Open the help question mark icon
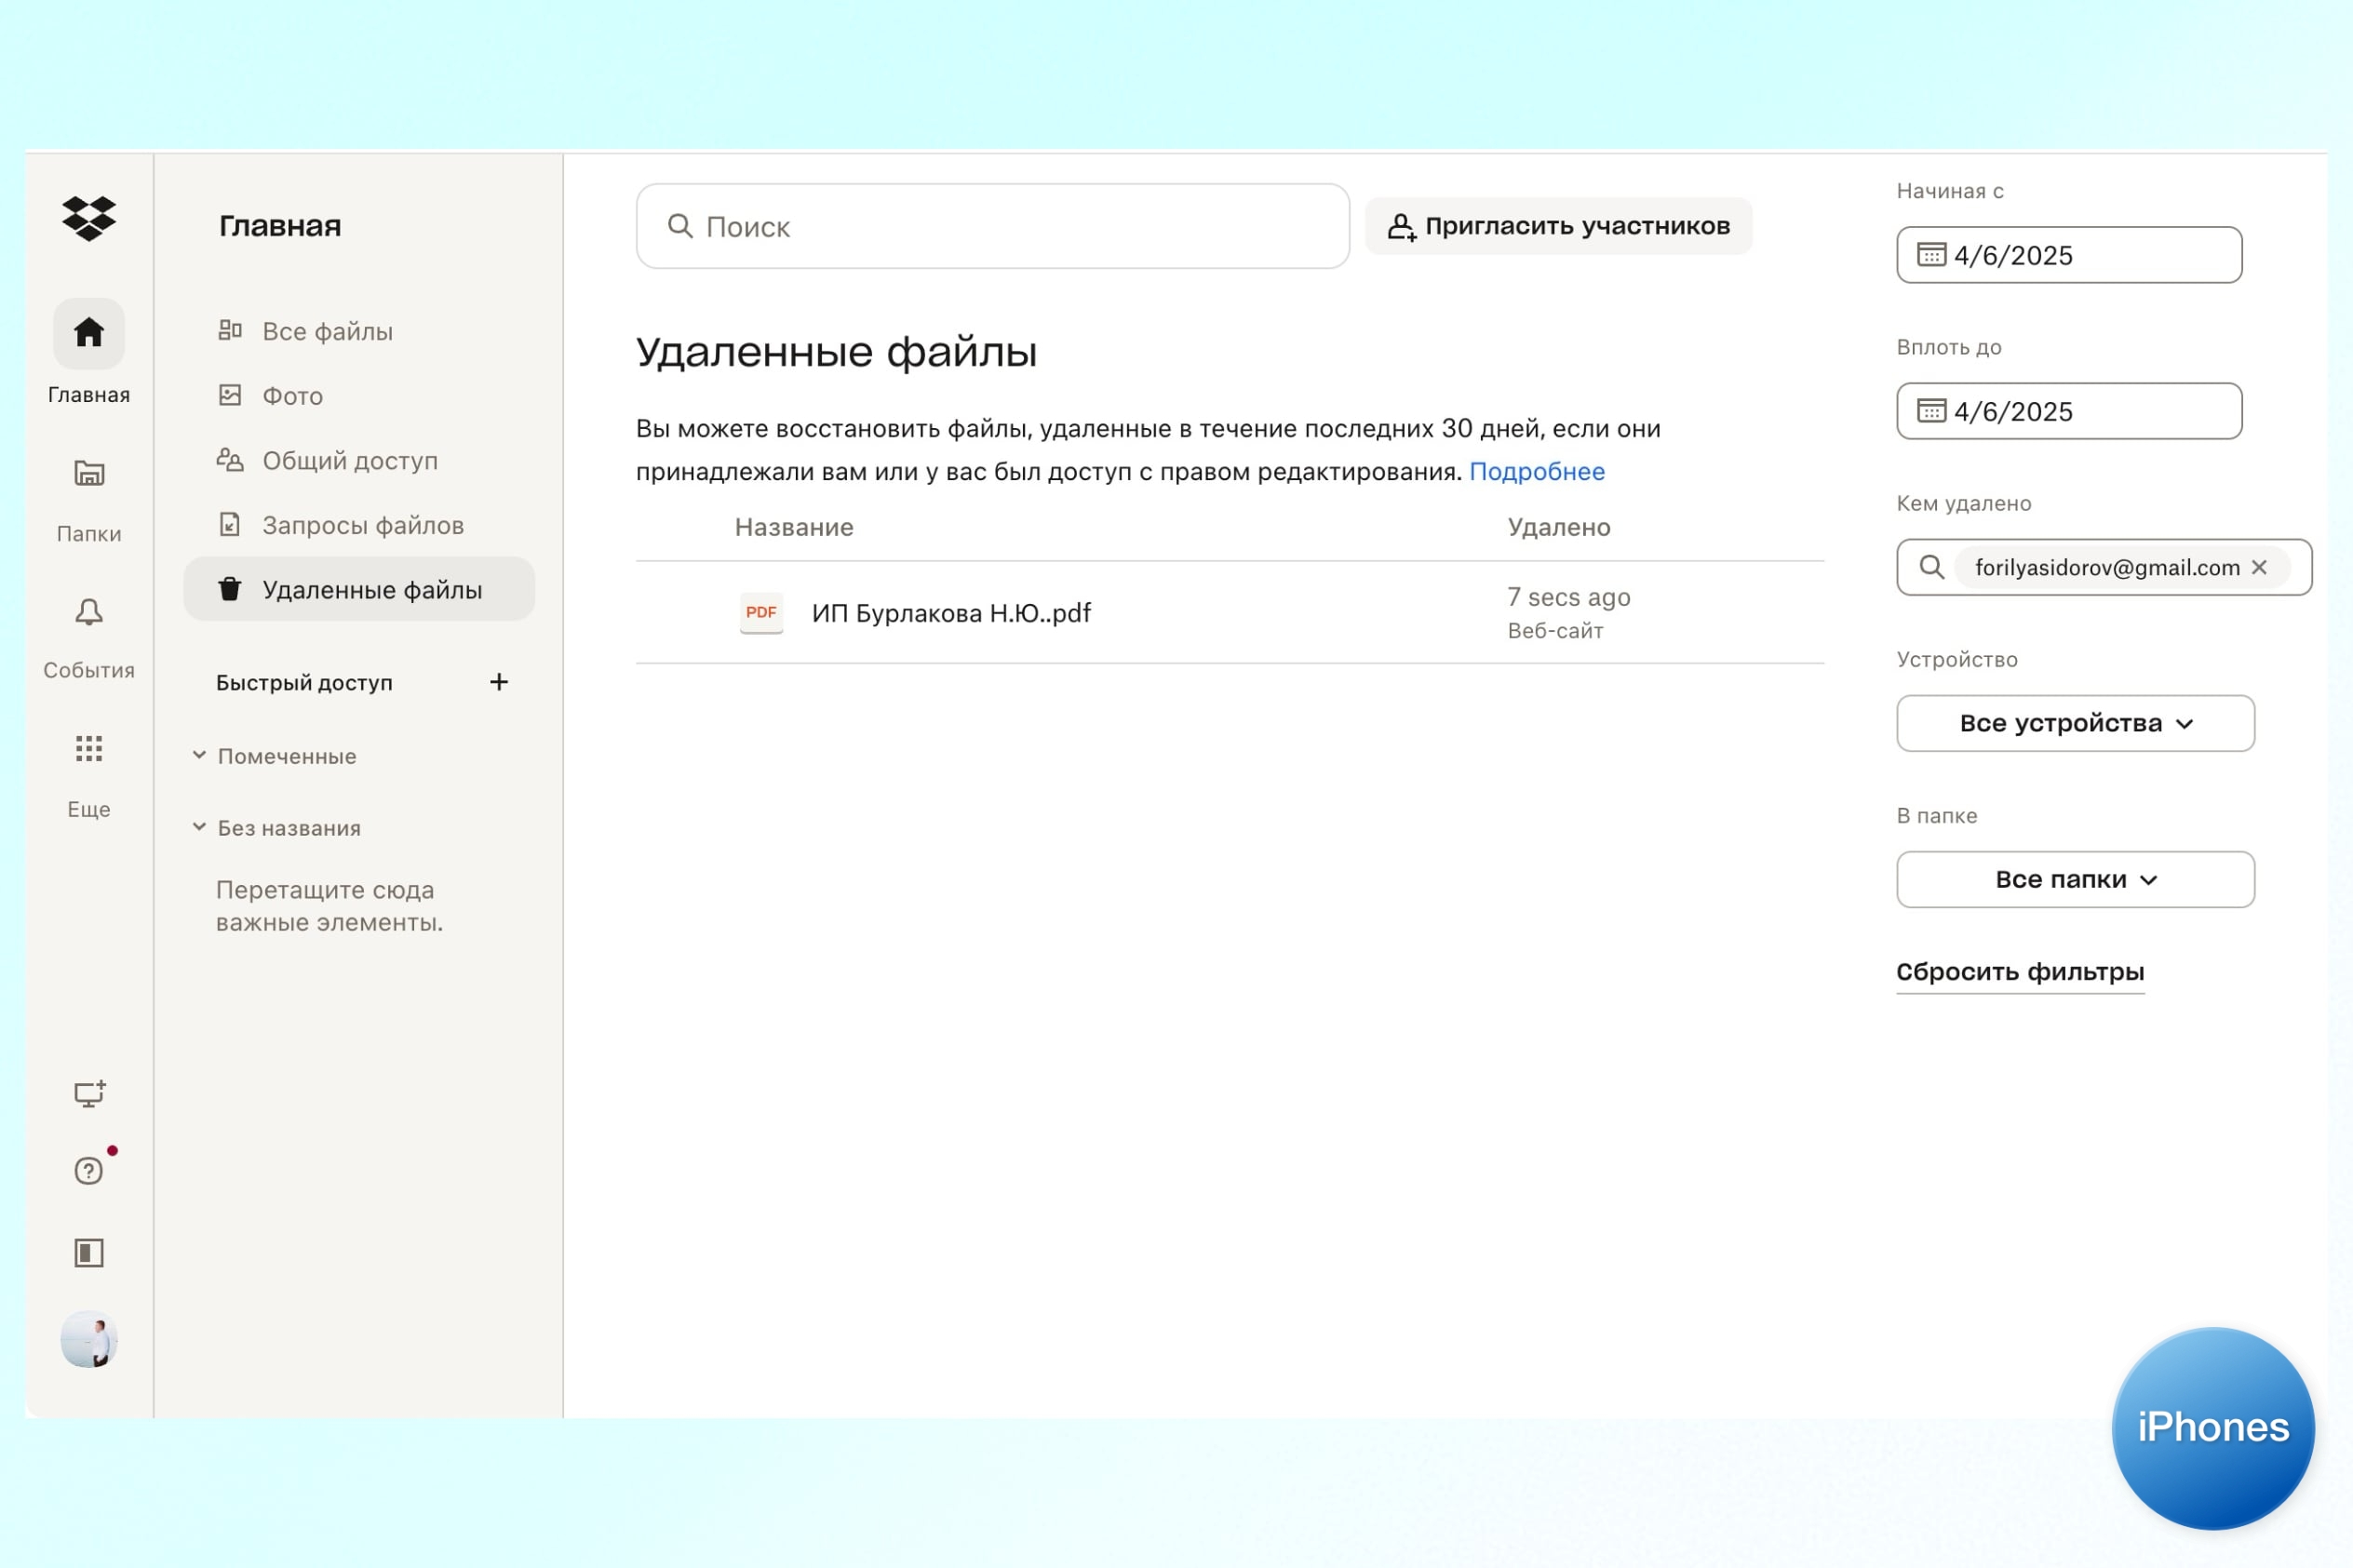2353x1568 pixels. (x=89, y=1171)
